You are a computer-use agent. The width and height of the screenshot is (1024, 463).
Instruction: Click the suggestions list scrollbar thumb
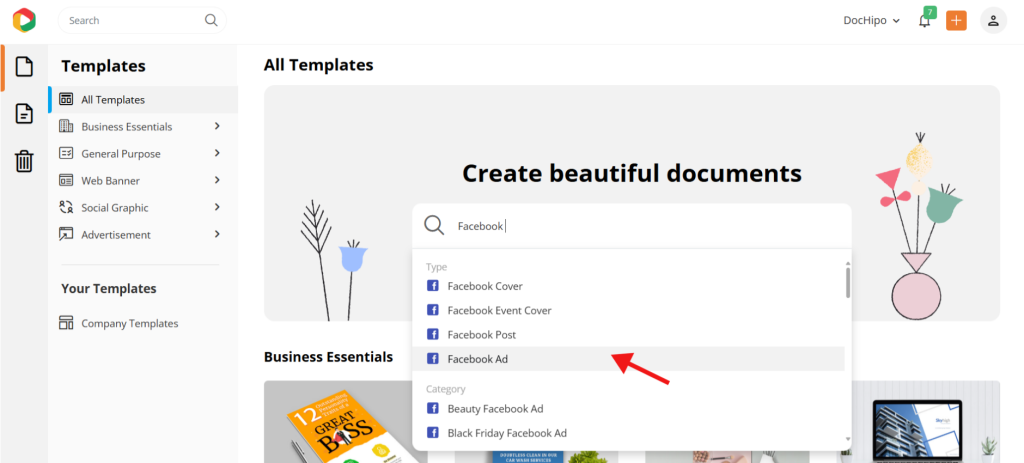click(x=848, y=281)
